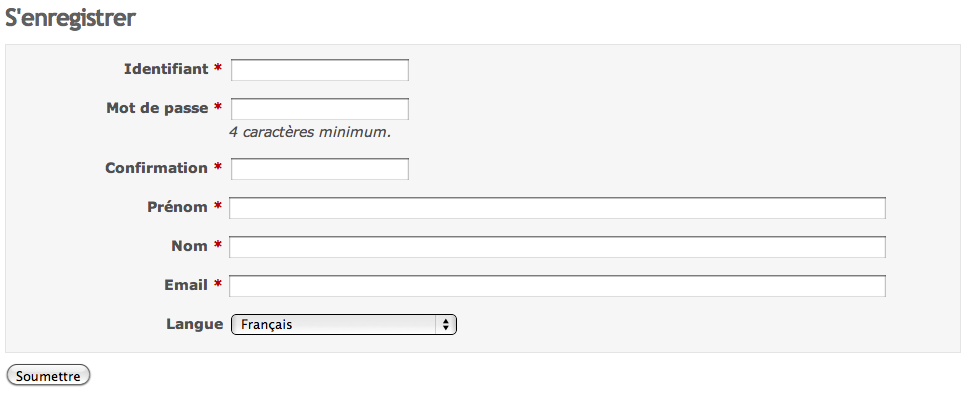The width and height of the screenshot is (966, 395).
Task: Click the Prénom label
Action: 177,207
